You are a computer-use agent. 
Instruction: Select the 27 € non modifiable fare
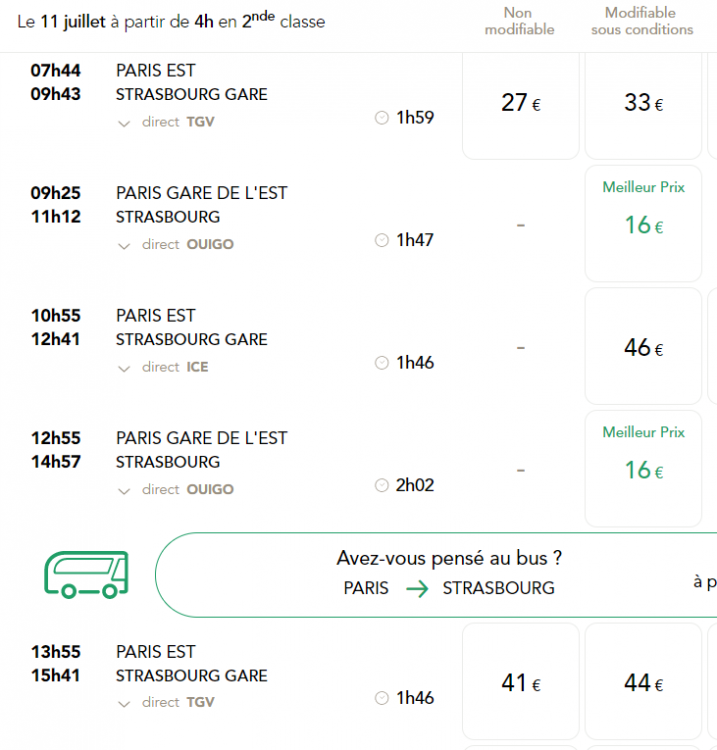(521, 106)
